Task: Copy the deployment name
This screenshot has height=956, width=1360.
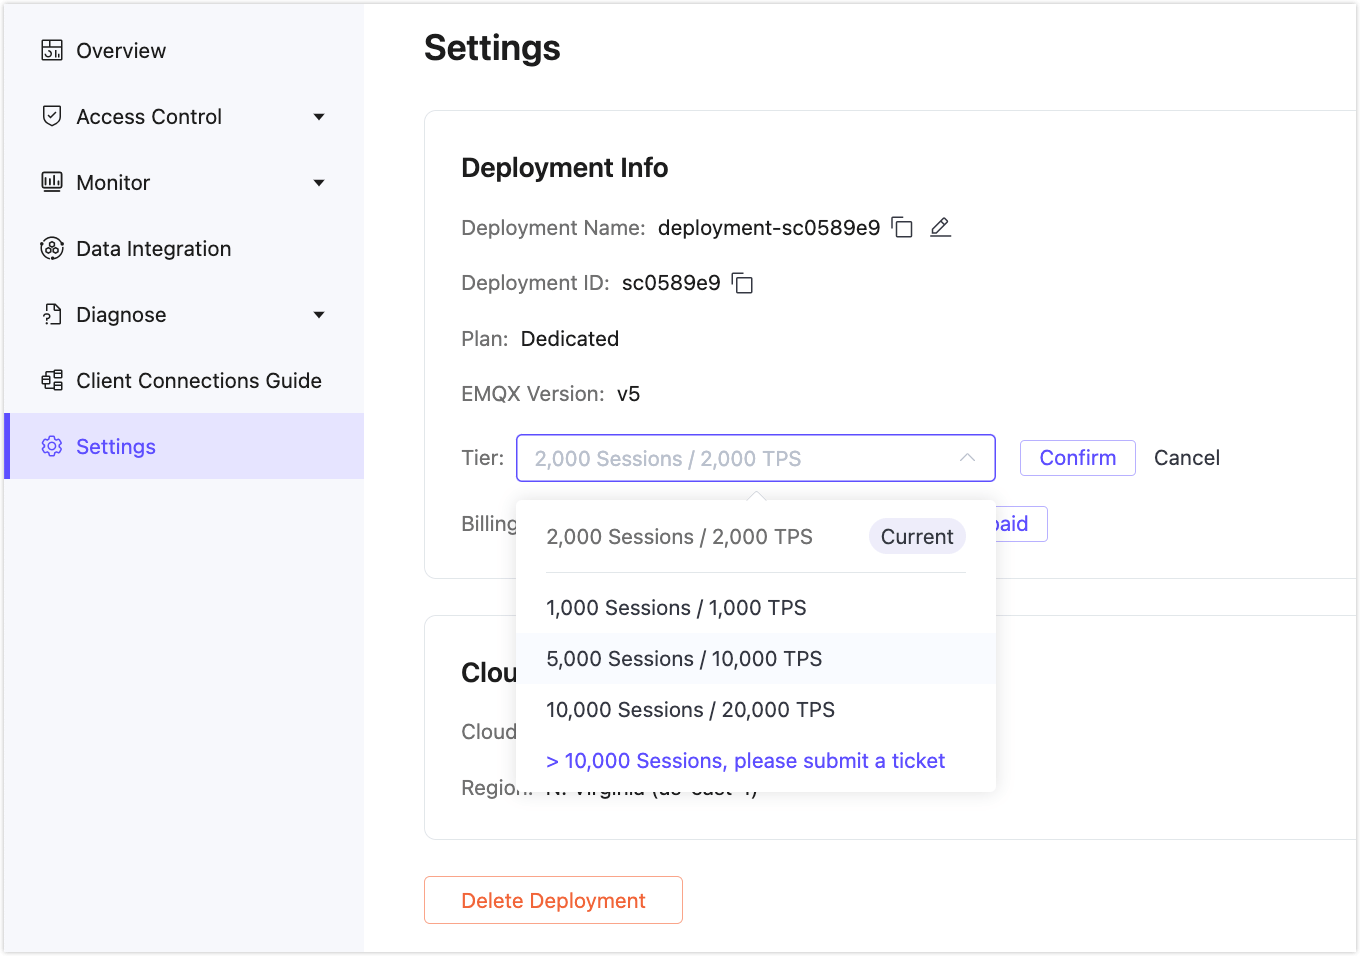Action: click(902, 228)
